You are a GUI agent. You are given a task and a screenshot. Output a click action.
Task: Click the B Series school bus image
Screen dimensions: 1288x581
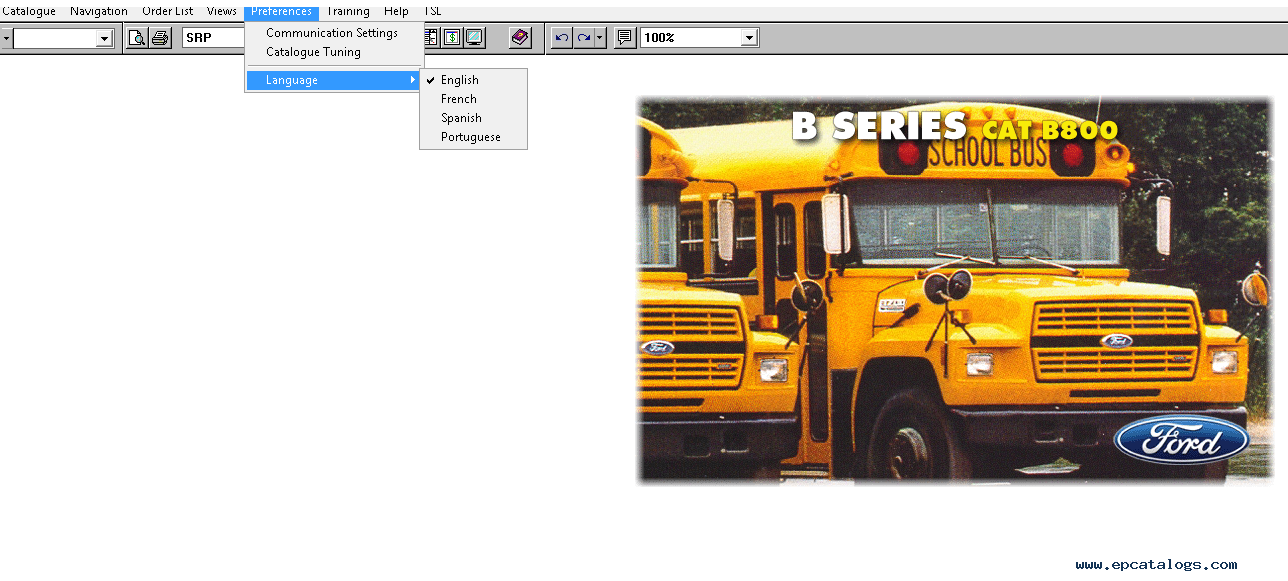coord(955,290)
